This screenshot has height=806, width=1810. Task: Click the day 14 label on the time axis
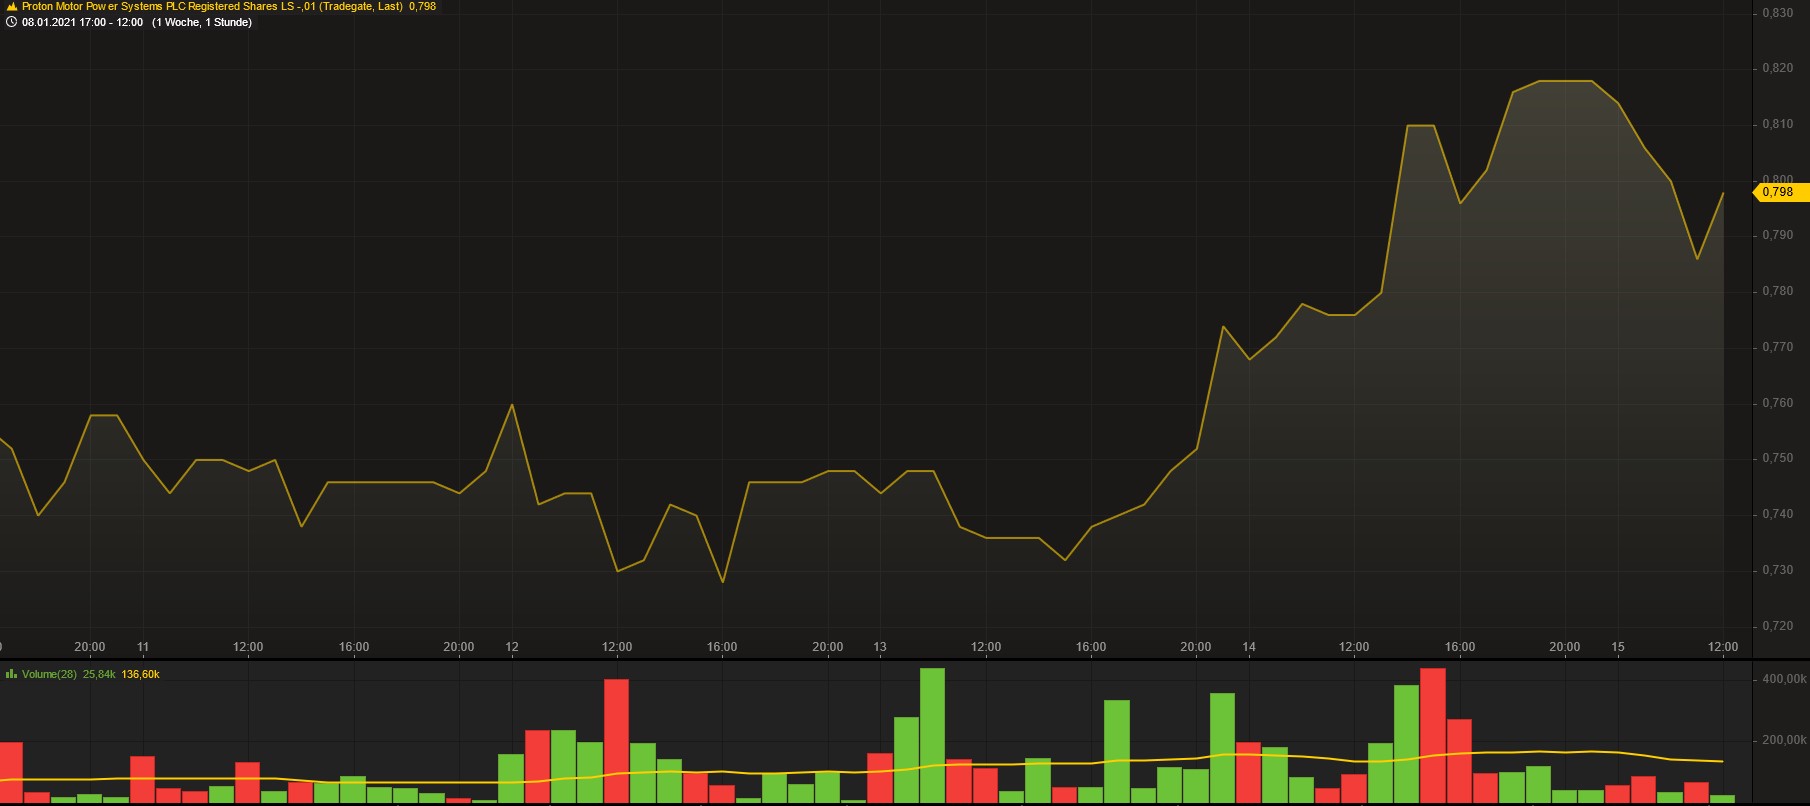[x=1249, y=647]
